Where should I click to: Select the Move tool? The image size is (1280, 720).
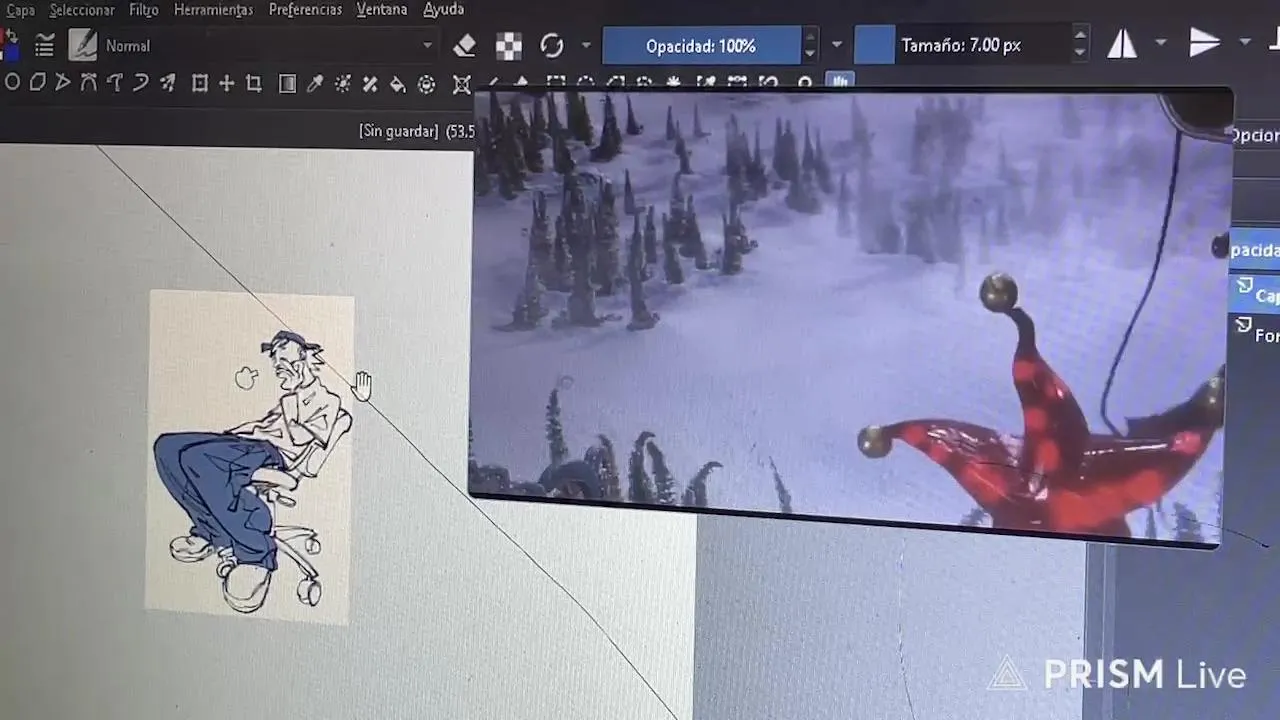pyautogui.click(x=227, y=84)
